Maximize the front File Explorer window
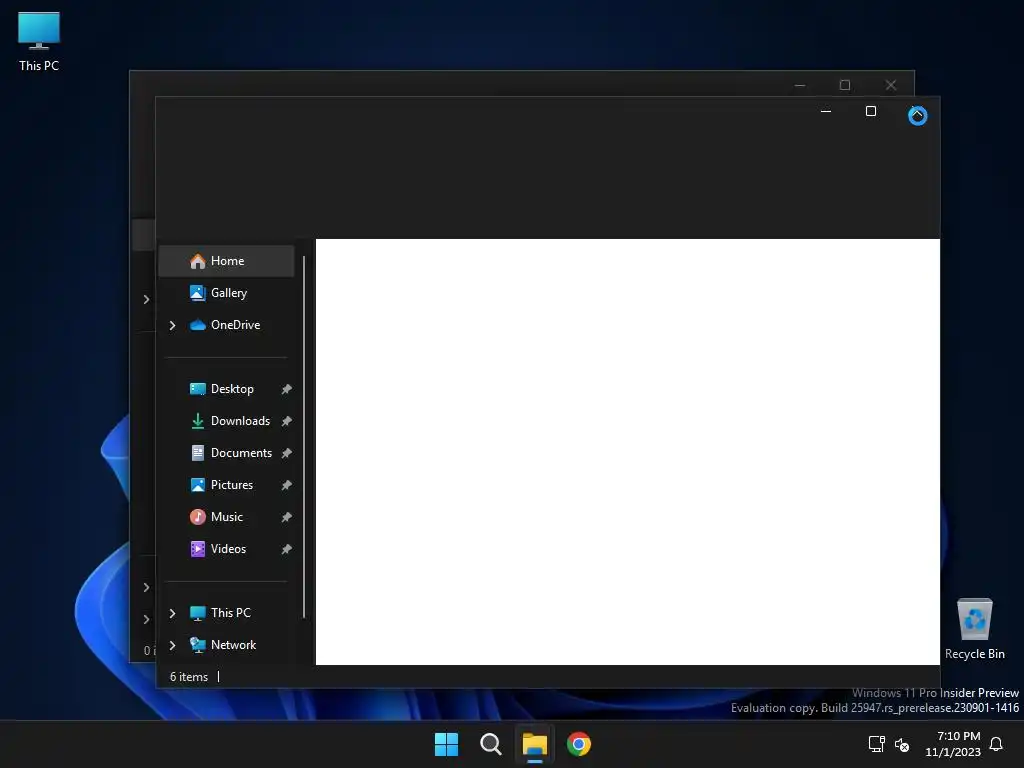Viewport: 1024px width, 768px height. [x=871, y=112]
